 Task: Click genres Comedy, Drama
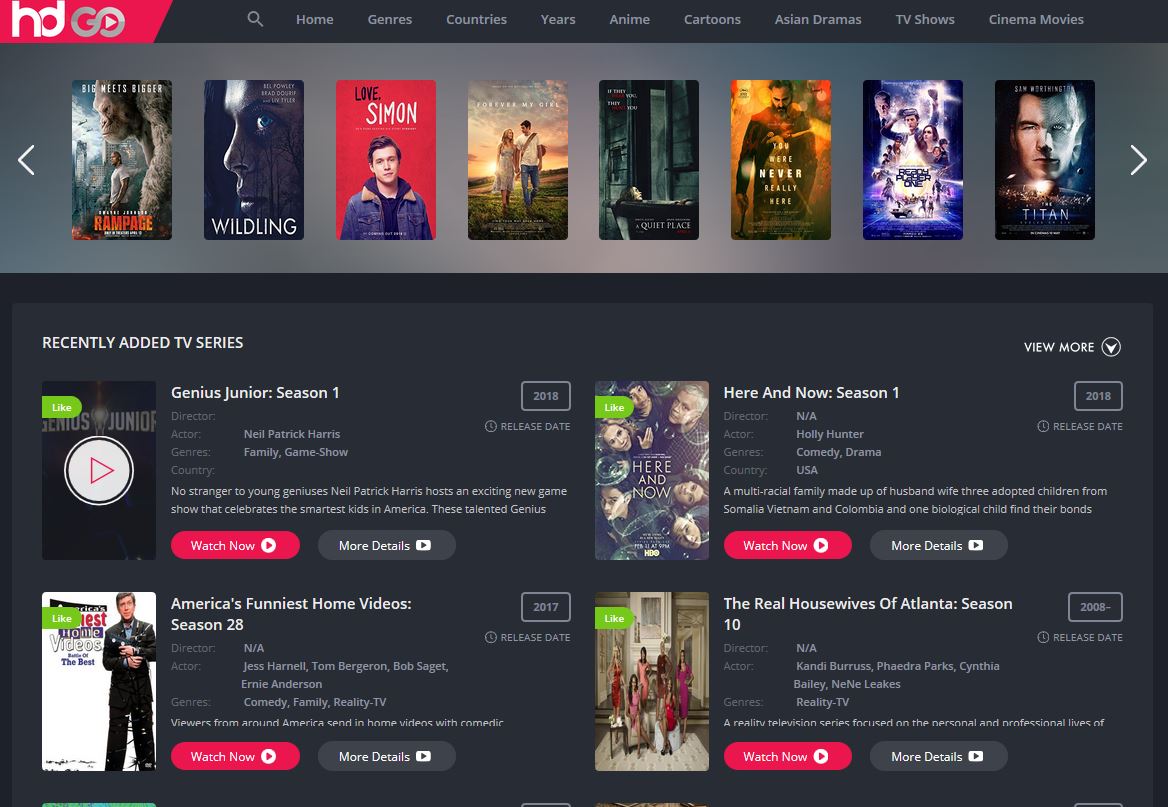coord(839,452)
